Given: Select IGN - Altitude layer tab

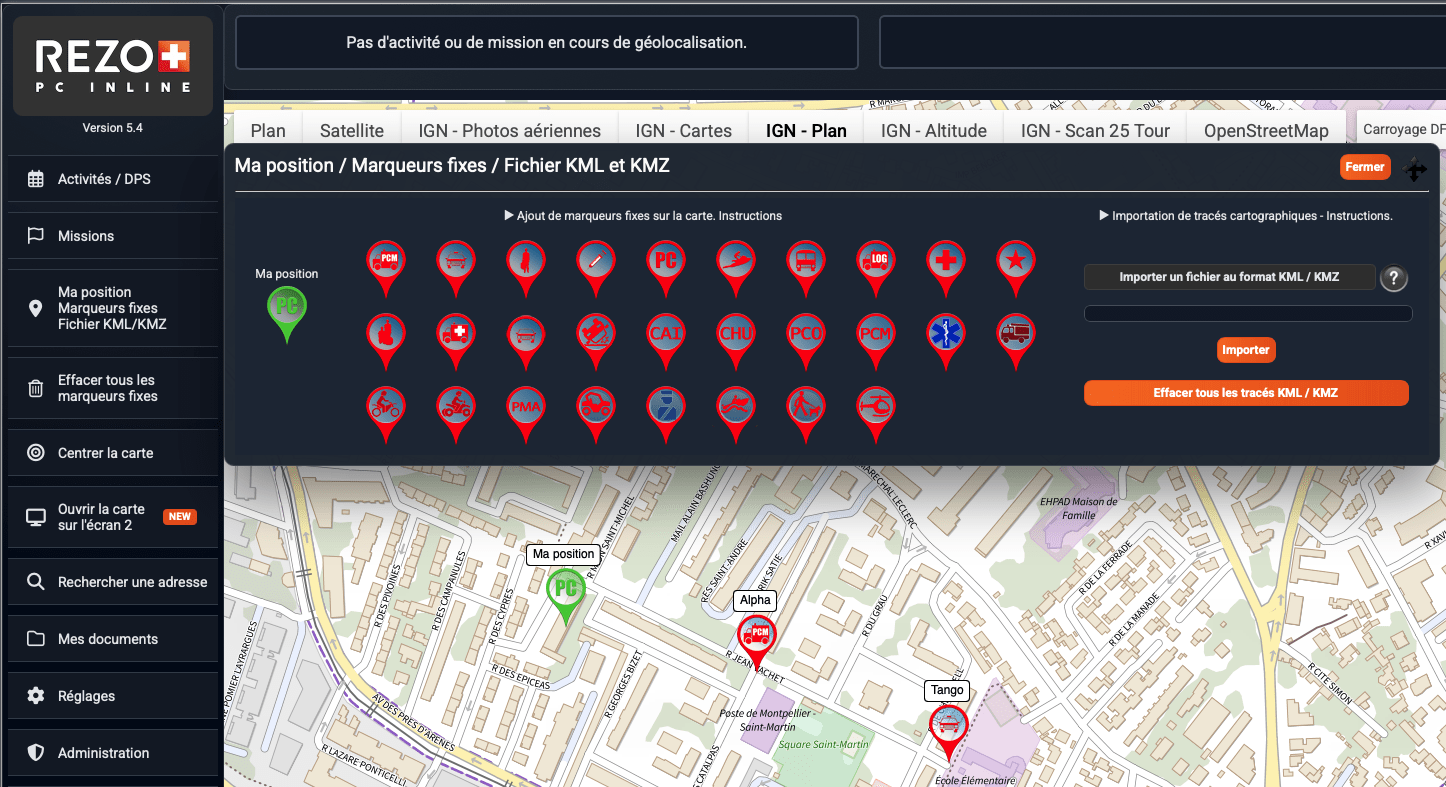Looking at the screenshot, I should 934,130.
